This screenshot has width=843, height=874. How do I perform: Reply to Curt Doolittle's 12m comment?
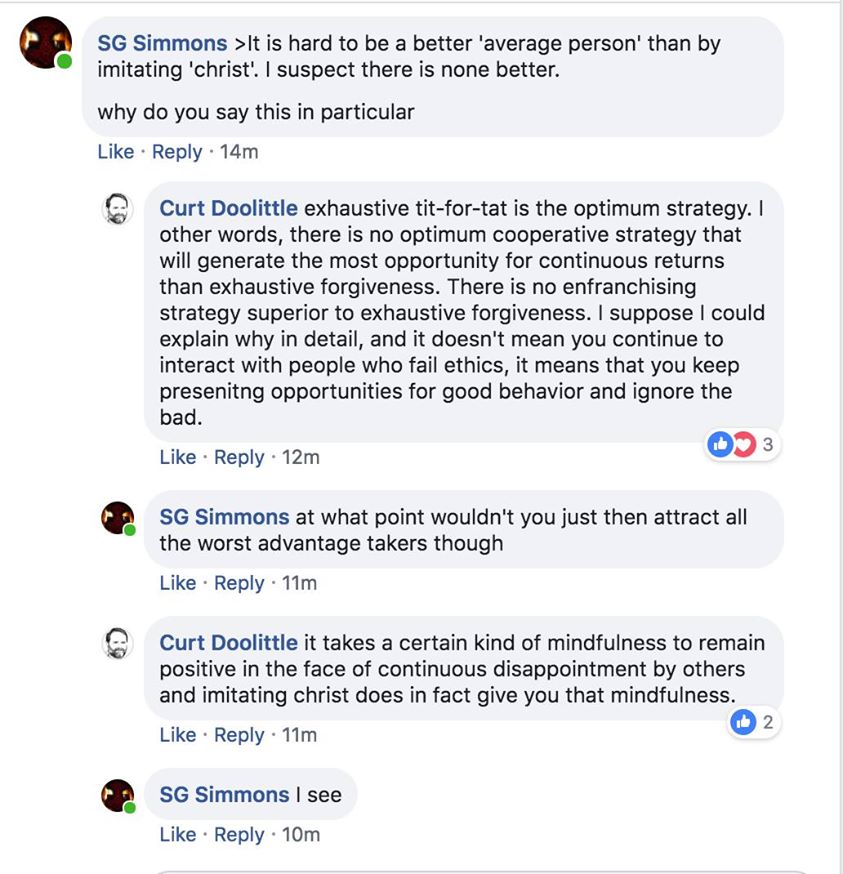(239, 457)
